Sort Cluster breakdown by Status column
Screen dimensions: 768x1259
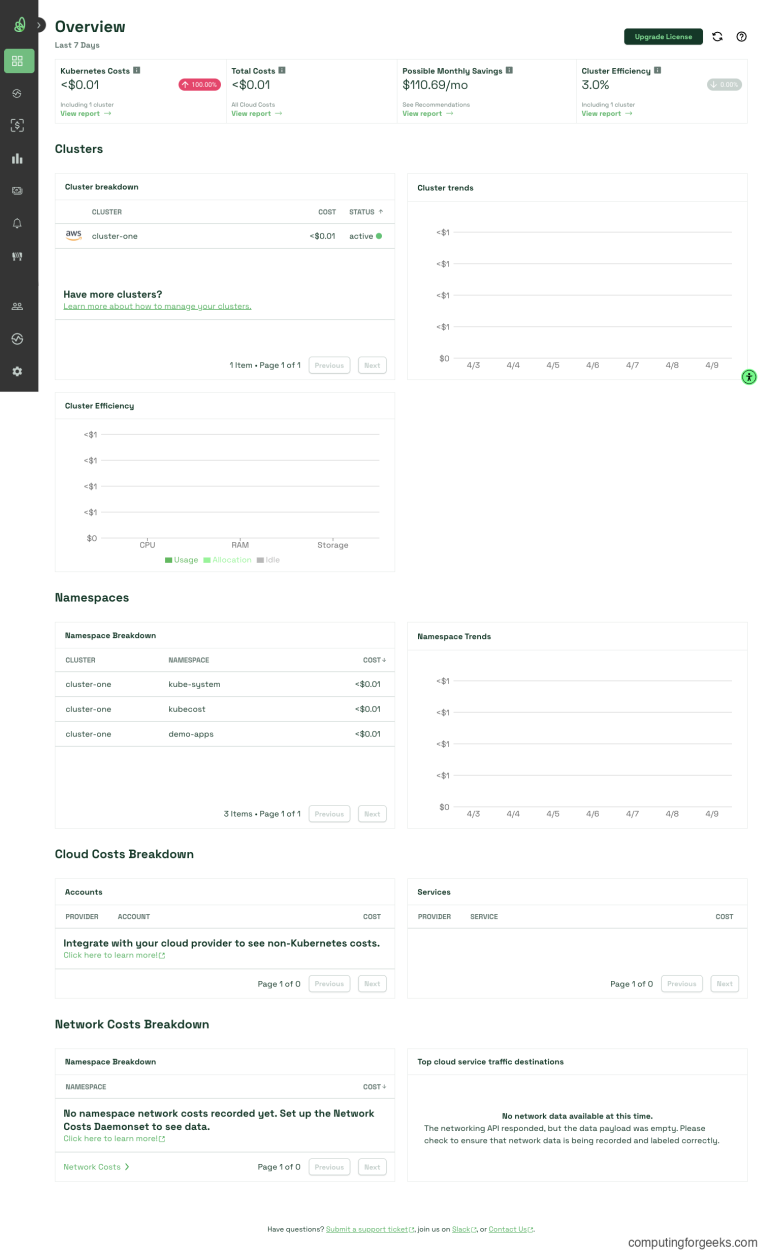(x=365, y=212)
